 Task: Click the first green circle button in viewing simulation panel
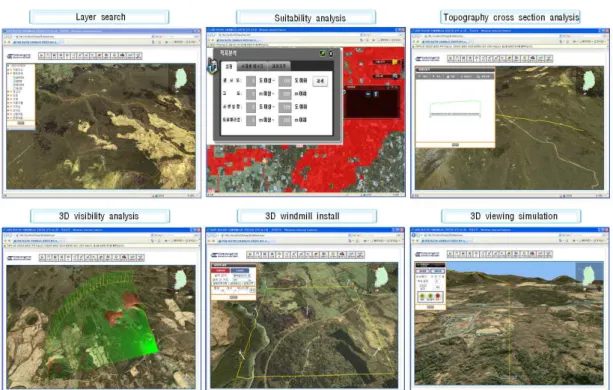coord(422,296)
